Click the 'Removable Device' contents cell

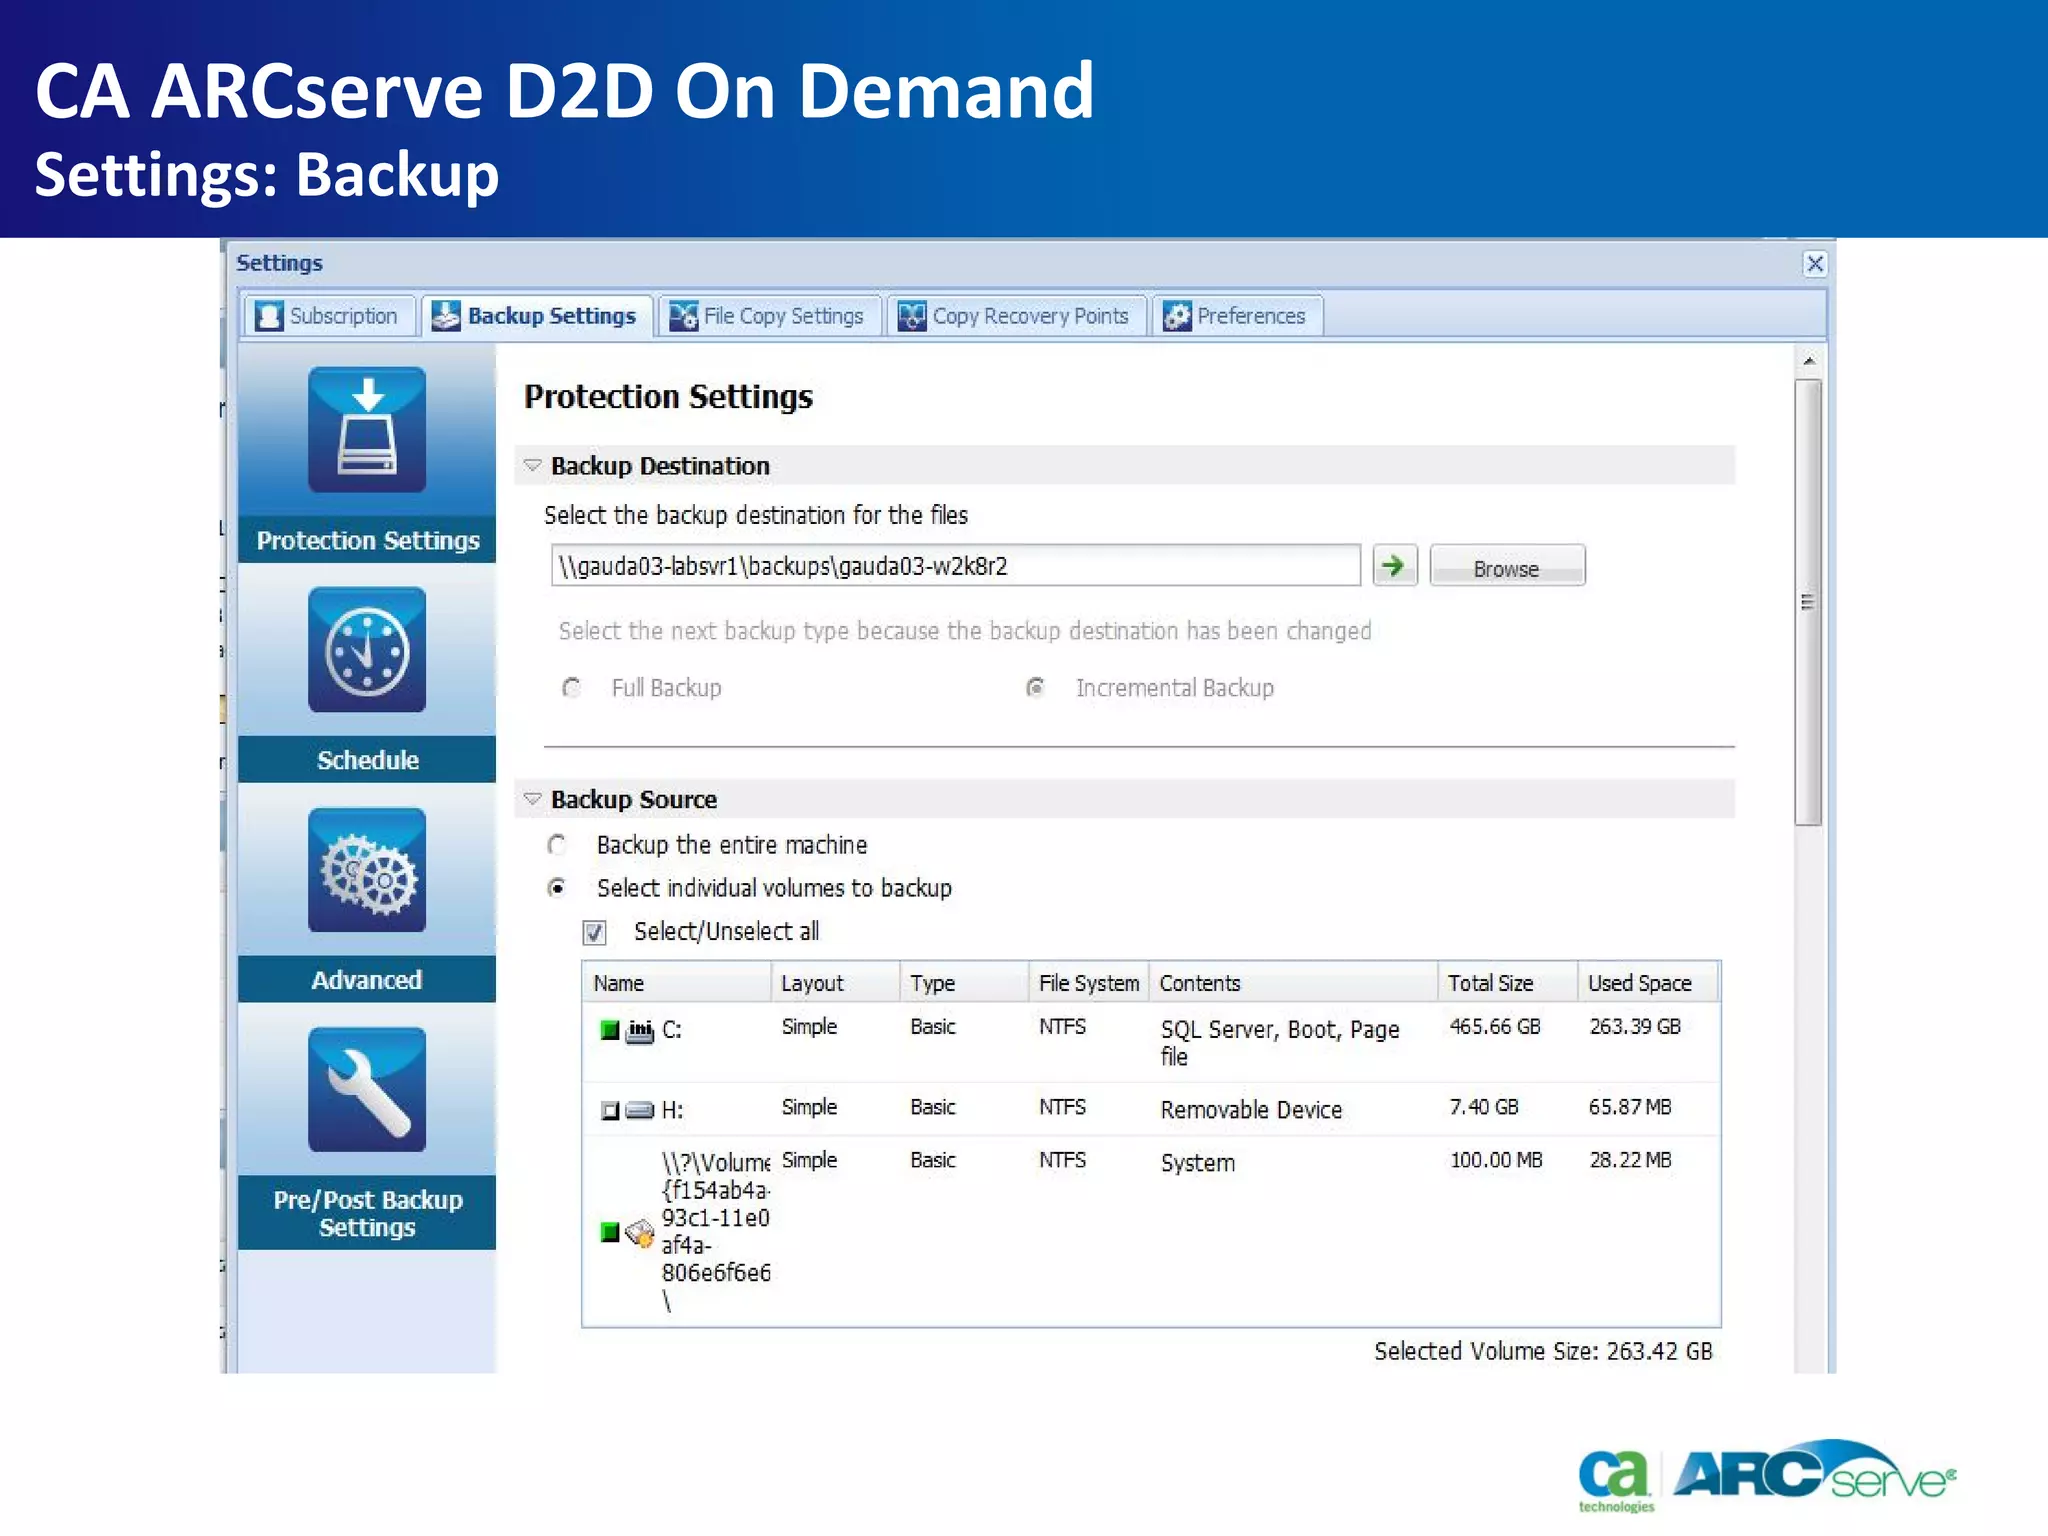tap(1251, 1110)
